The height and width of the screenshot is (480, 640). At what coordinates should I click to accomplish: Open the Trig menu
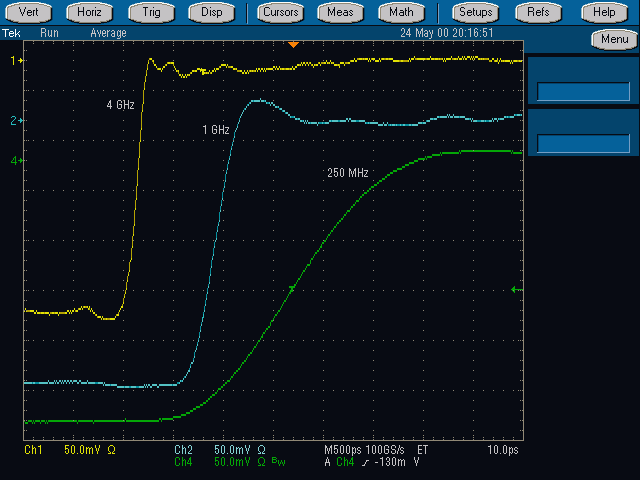151,12
